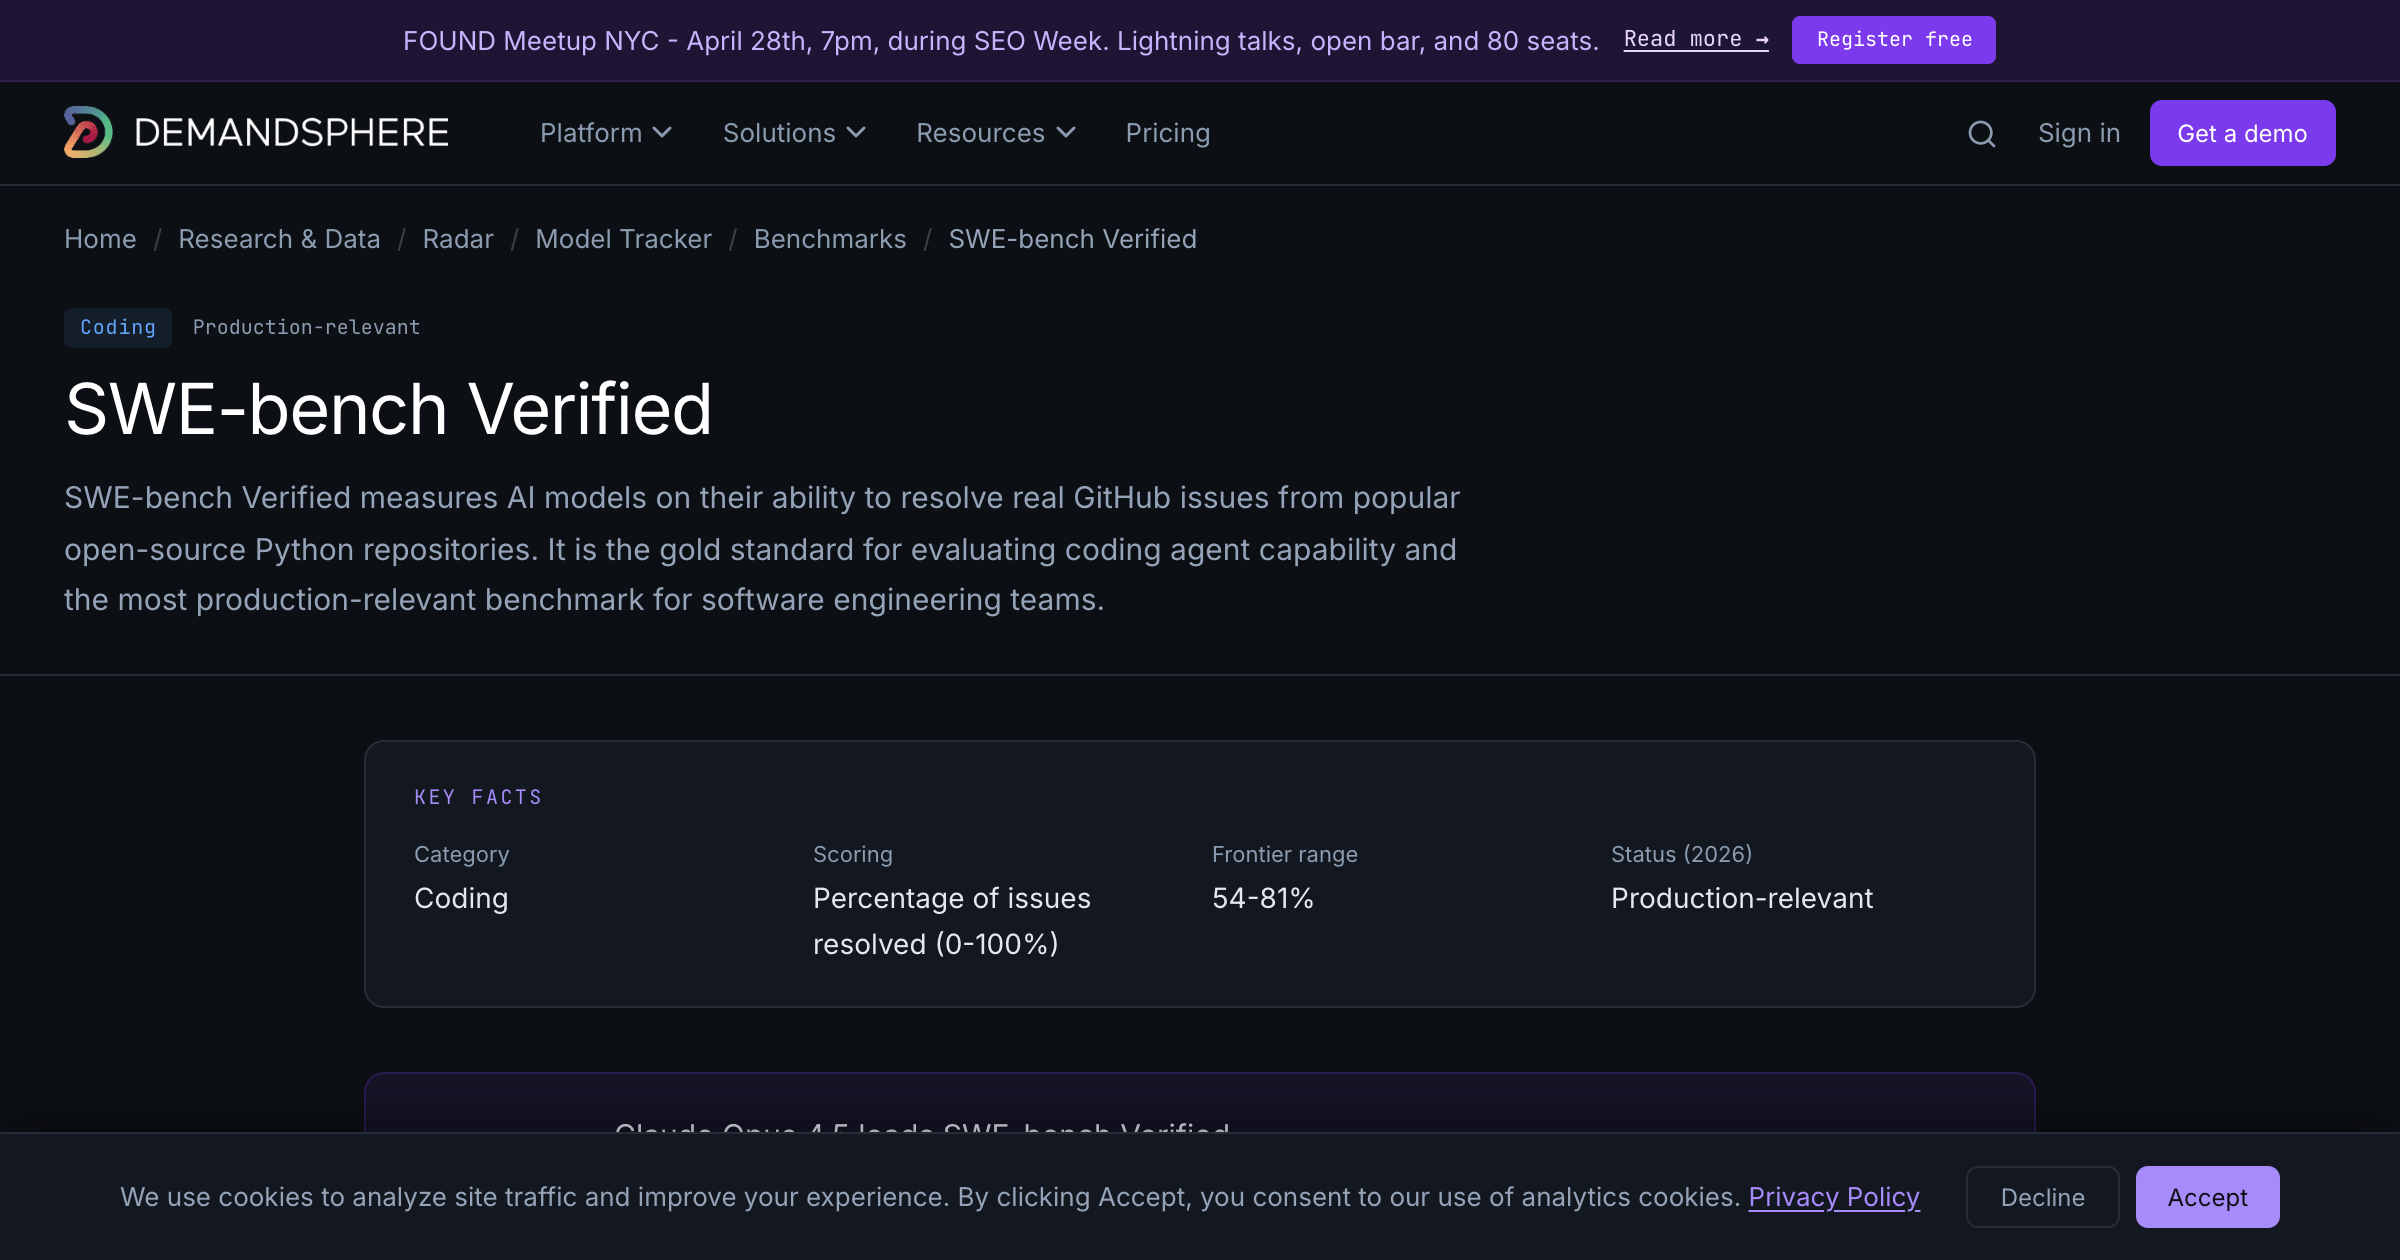This screenshot has height=1260, width=2400.
Task: Accept analytics cookies
Action: (x=2207, y=1197)
